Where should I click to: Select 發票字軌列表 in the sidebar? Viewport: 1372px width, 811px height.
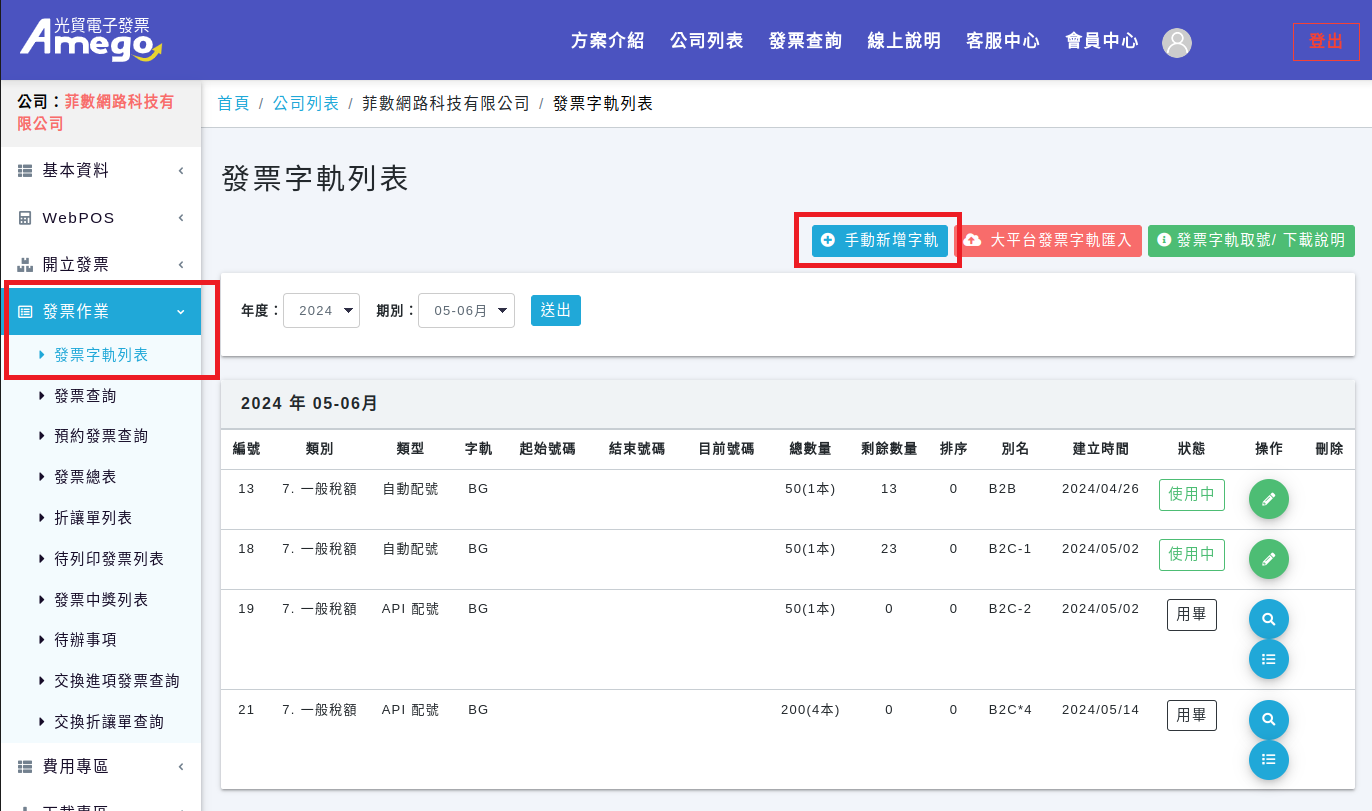[101, 355]
